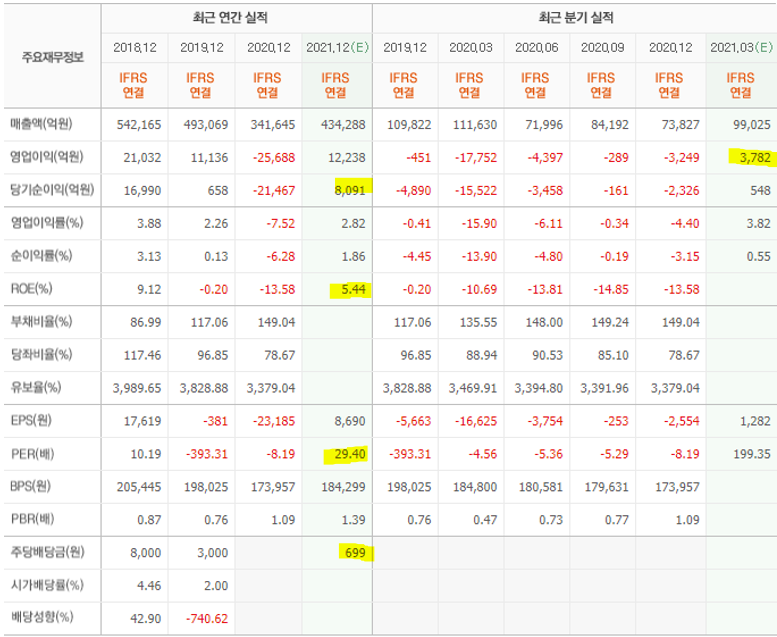Click the -7.52 operating margin value
This screenshot has height=637, width=777.
pos(280,224)
